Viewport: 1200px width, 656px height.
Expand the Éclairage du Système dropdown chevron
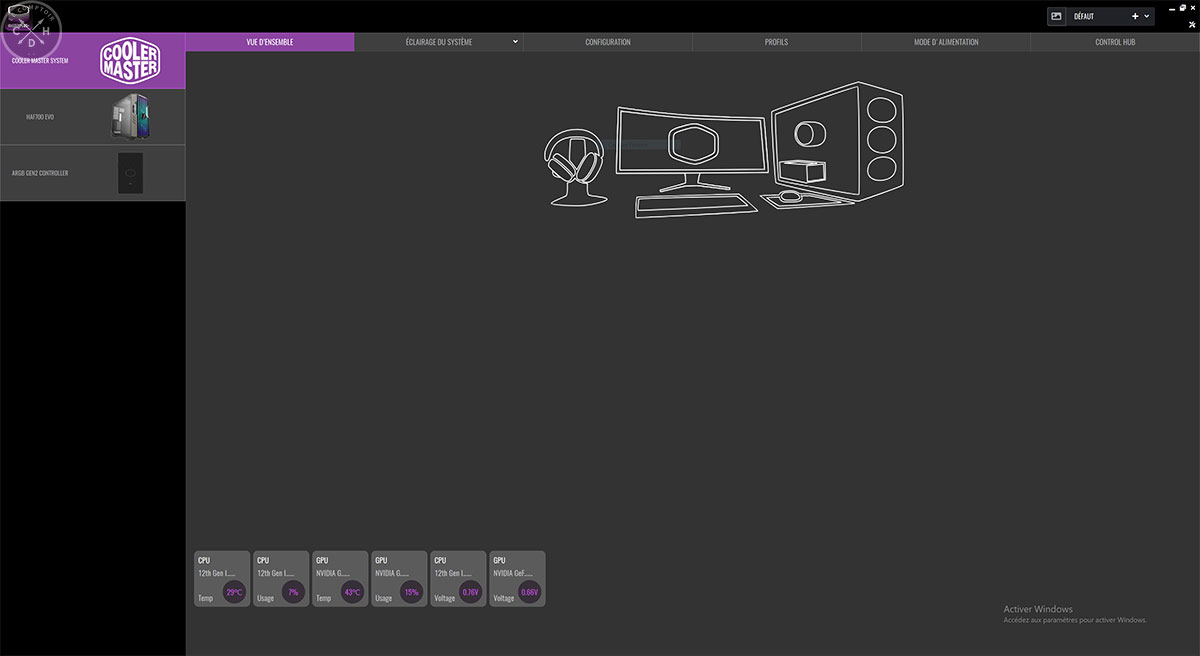tap(515, 42)
